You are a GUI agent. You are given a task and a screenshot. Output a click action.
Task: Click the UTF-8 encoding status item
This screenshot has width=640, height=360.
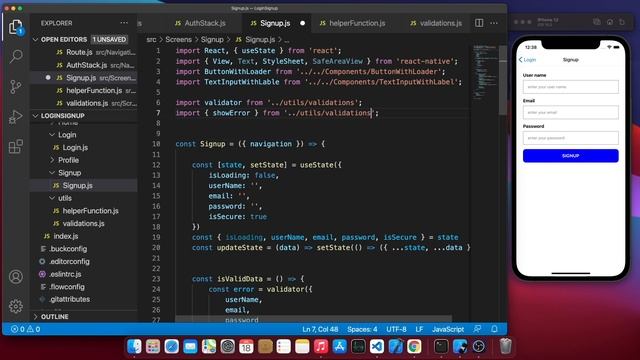396,329
